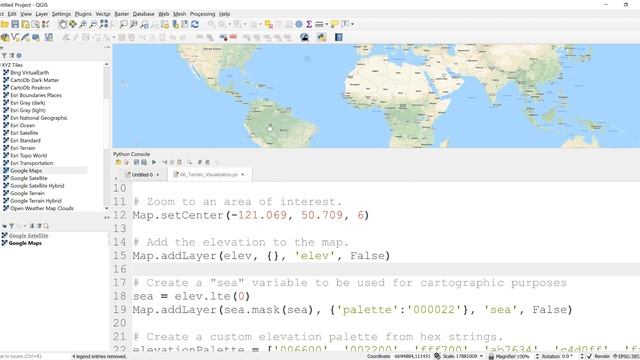Click code line 15 Map.addLayer elev

(261, 256)
